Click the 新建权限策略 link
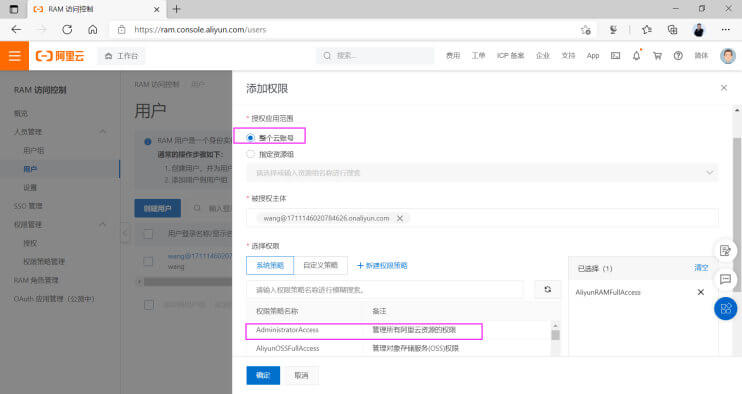 coord(382,265)
